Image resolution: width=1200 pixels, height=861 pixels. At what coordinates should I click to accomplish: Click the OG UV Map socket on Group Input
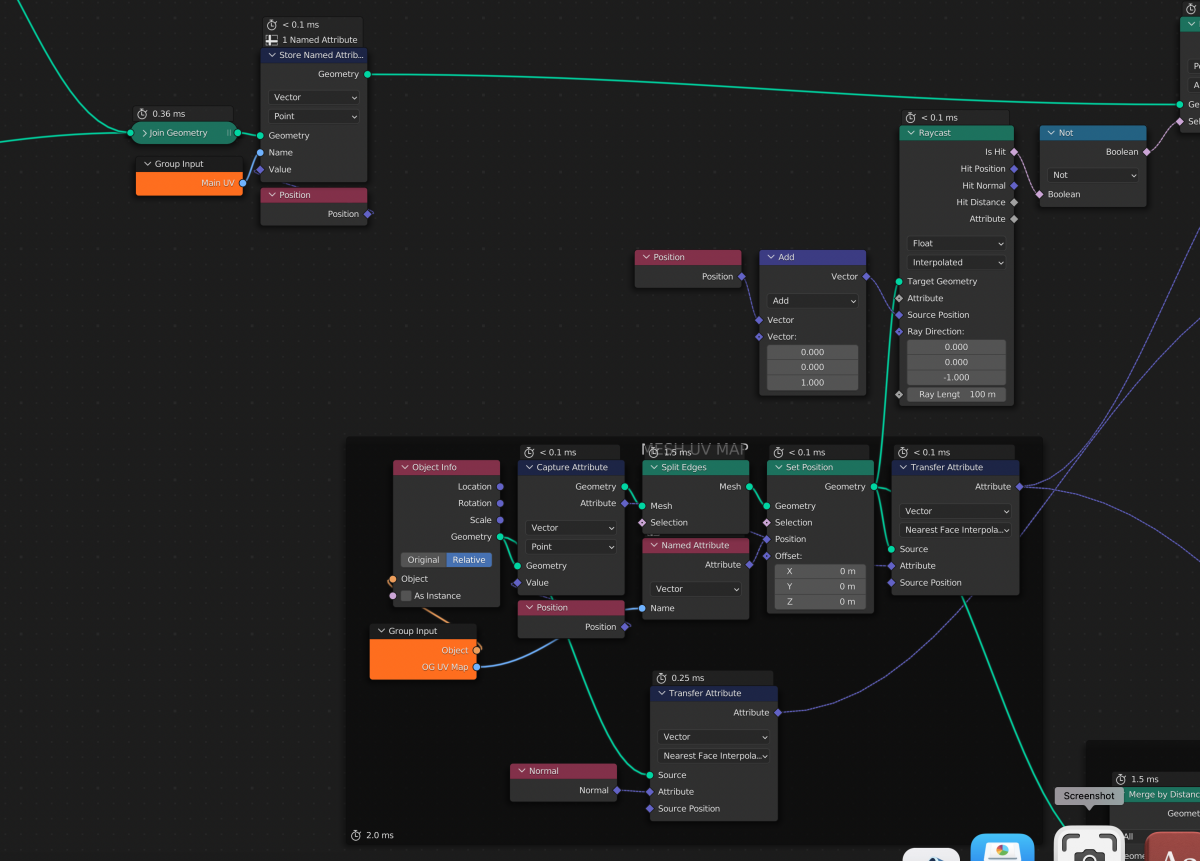point(477,667)
